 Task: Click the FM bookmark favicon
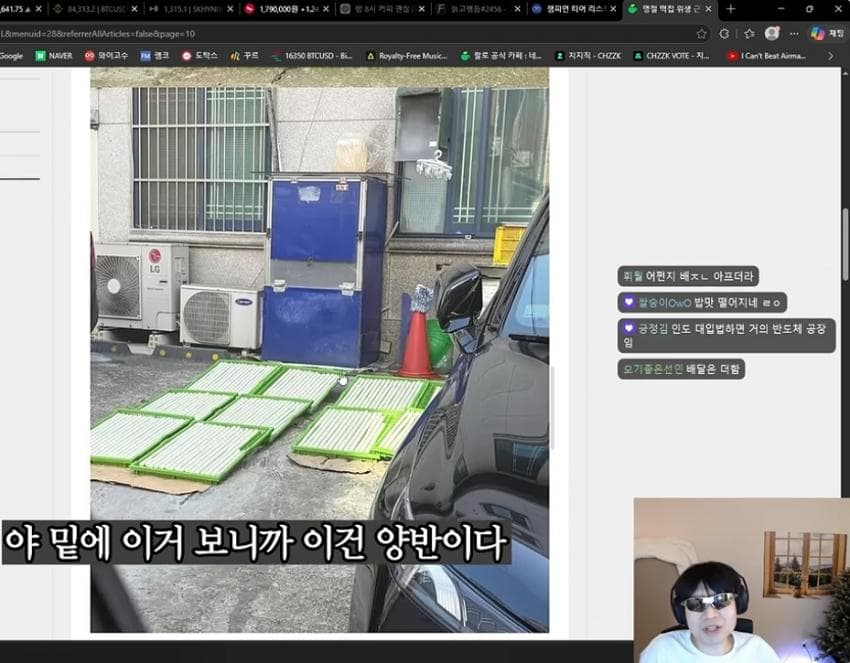[145, 56]
